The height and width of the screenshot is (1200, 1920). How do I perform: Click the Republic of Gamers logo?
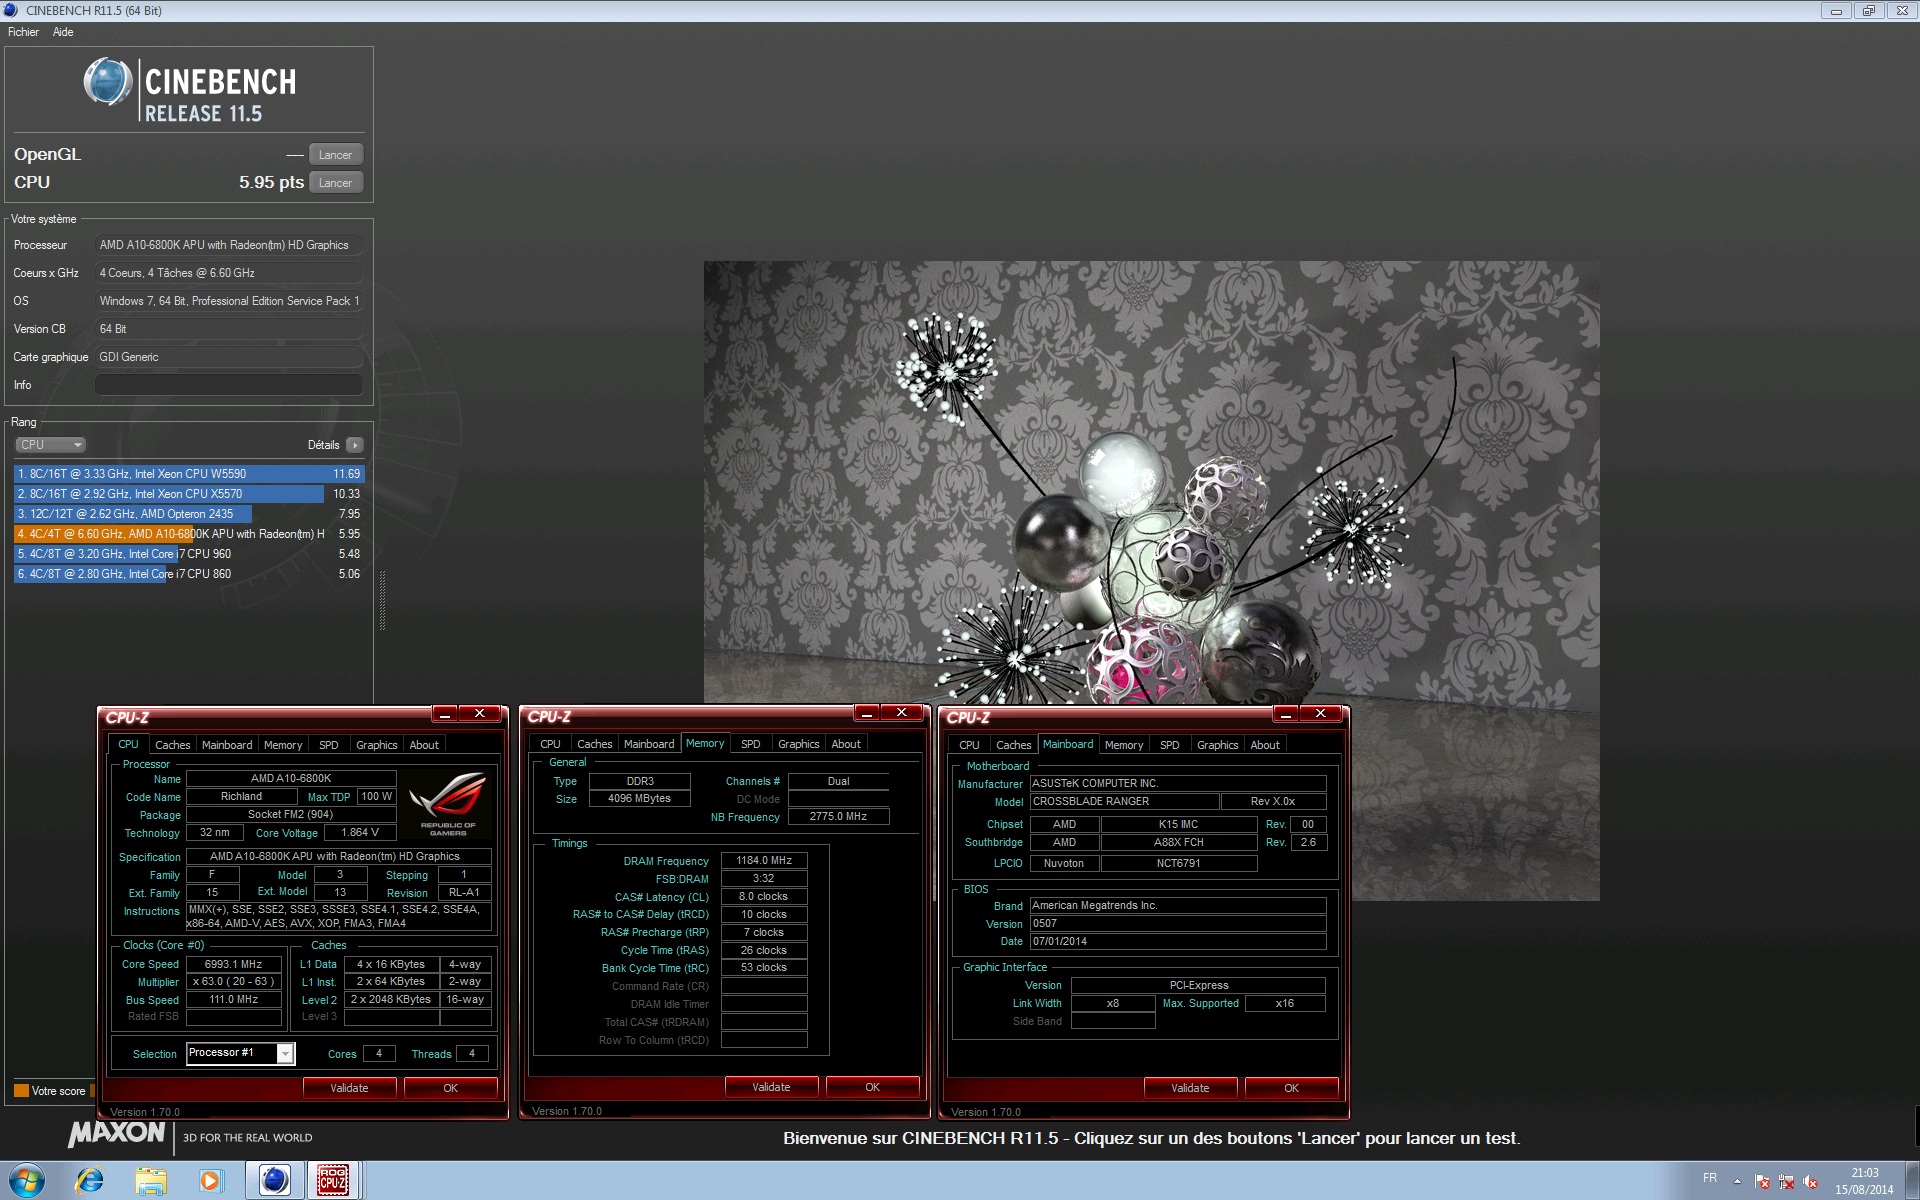point(447,803)
